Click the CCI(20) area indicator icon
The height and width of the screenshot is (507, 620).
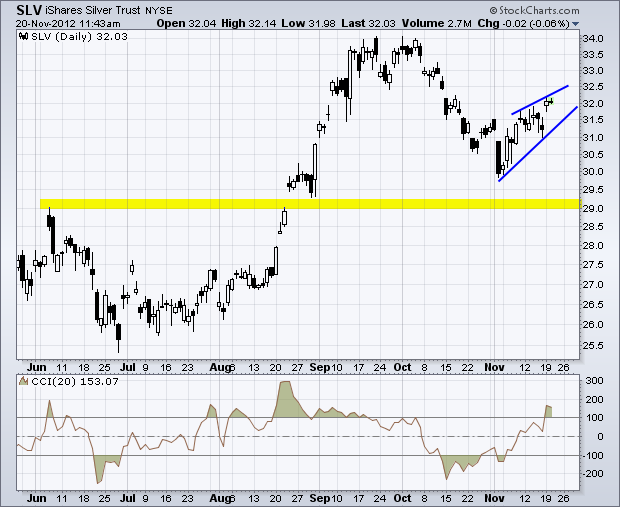tap(24, 381)
